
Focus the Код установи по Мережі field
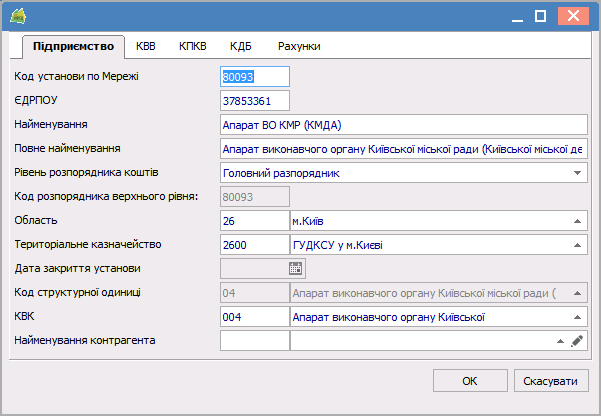point(254,77)
